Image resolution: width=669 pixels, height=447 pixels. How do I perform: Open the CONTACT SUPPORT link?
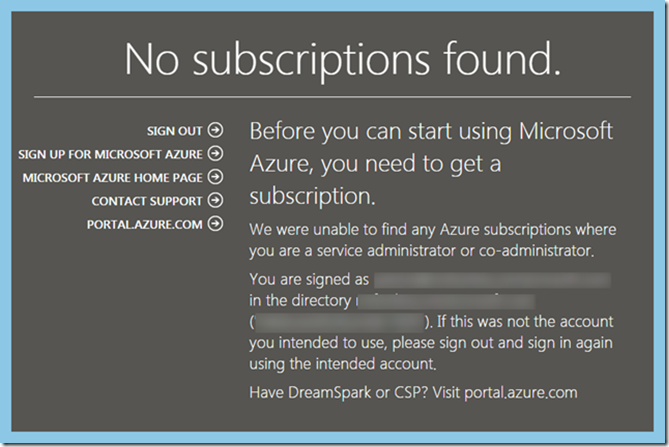click(x=147, y=201)
